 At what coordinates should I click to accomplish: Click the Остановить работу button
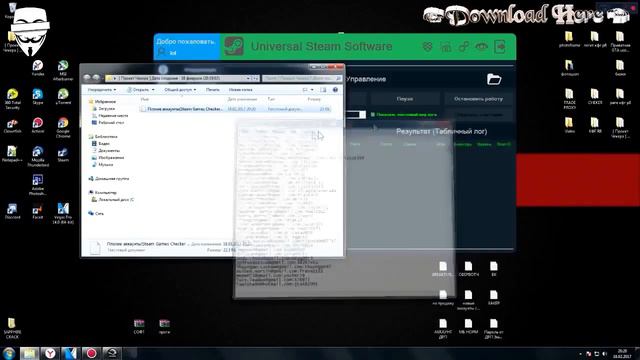pyautogui.click(x=478, y=99)
